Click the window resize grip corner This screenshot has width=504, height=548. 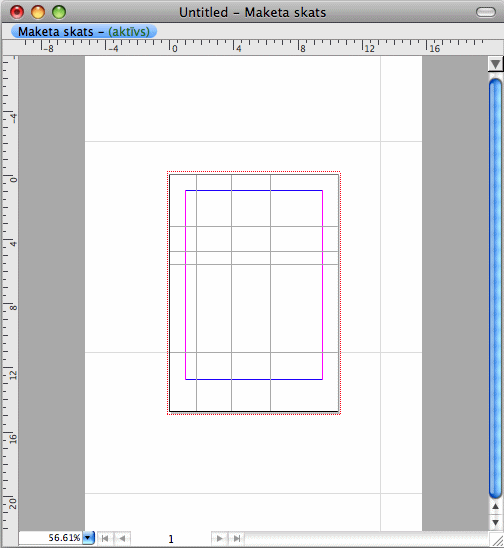(x=496, y=540)
